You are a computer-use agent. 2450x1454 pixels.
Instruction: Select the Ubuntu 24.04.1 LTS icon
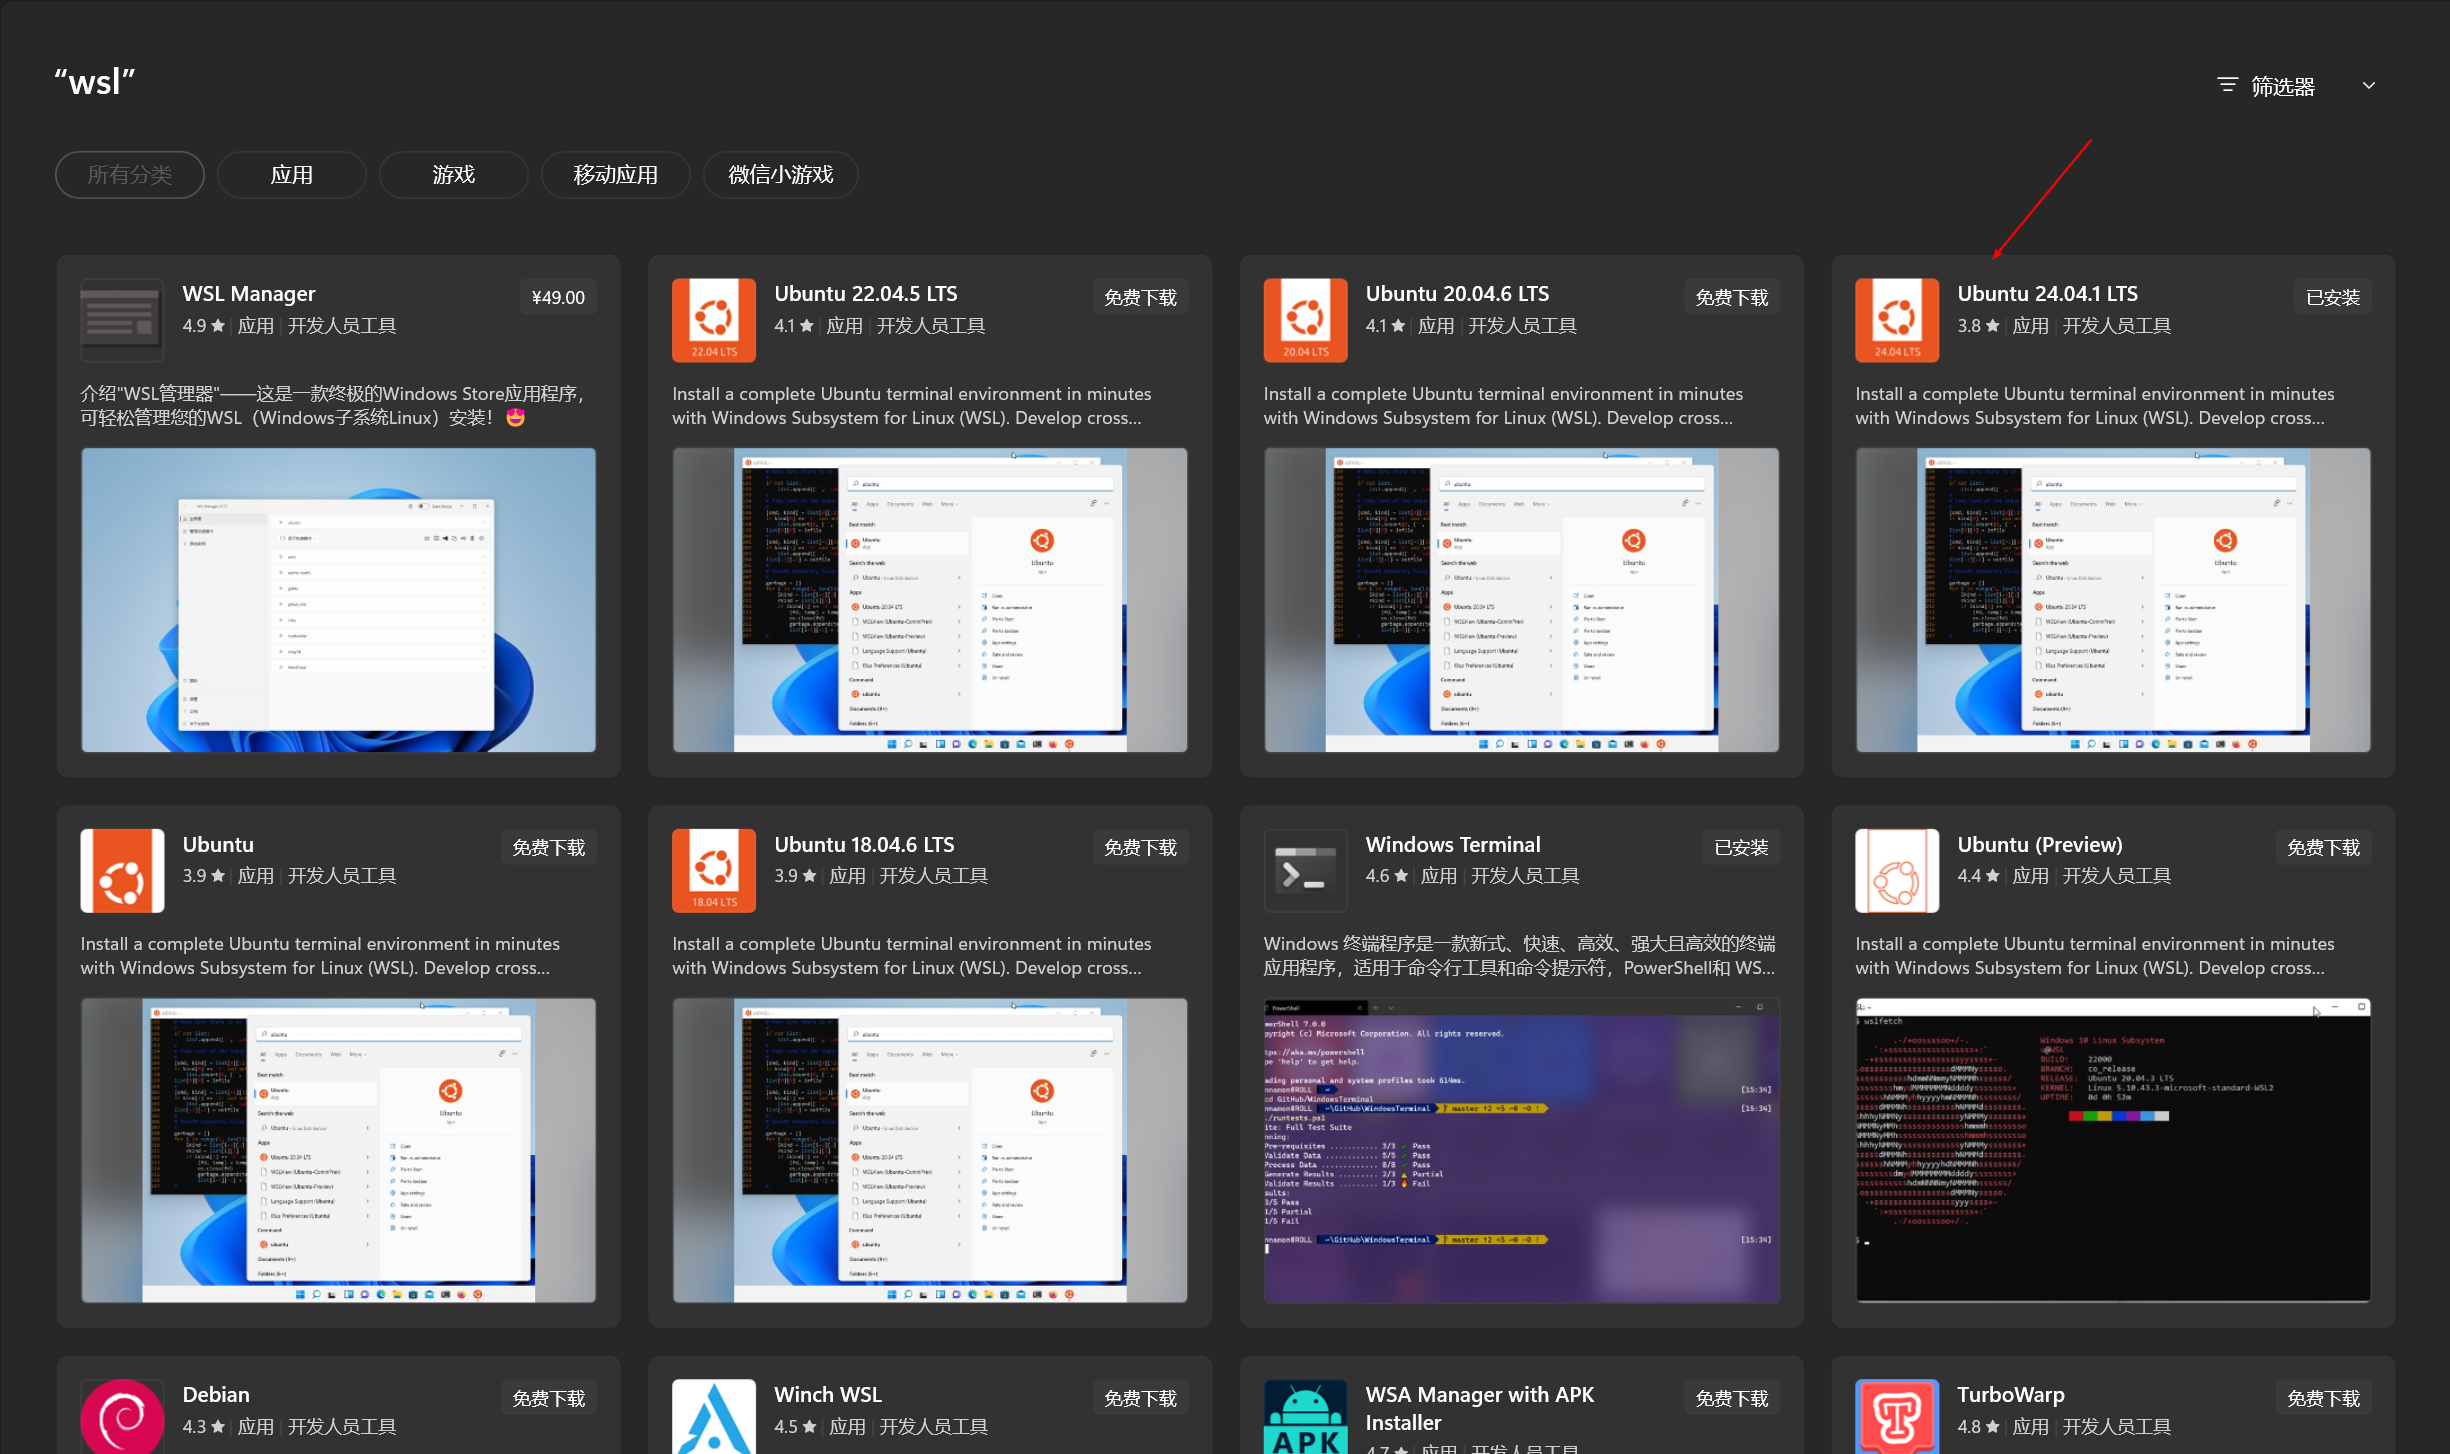pos(1896,320)
